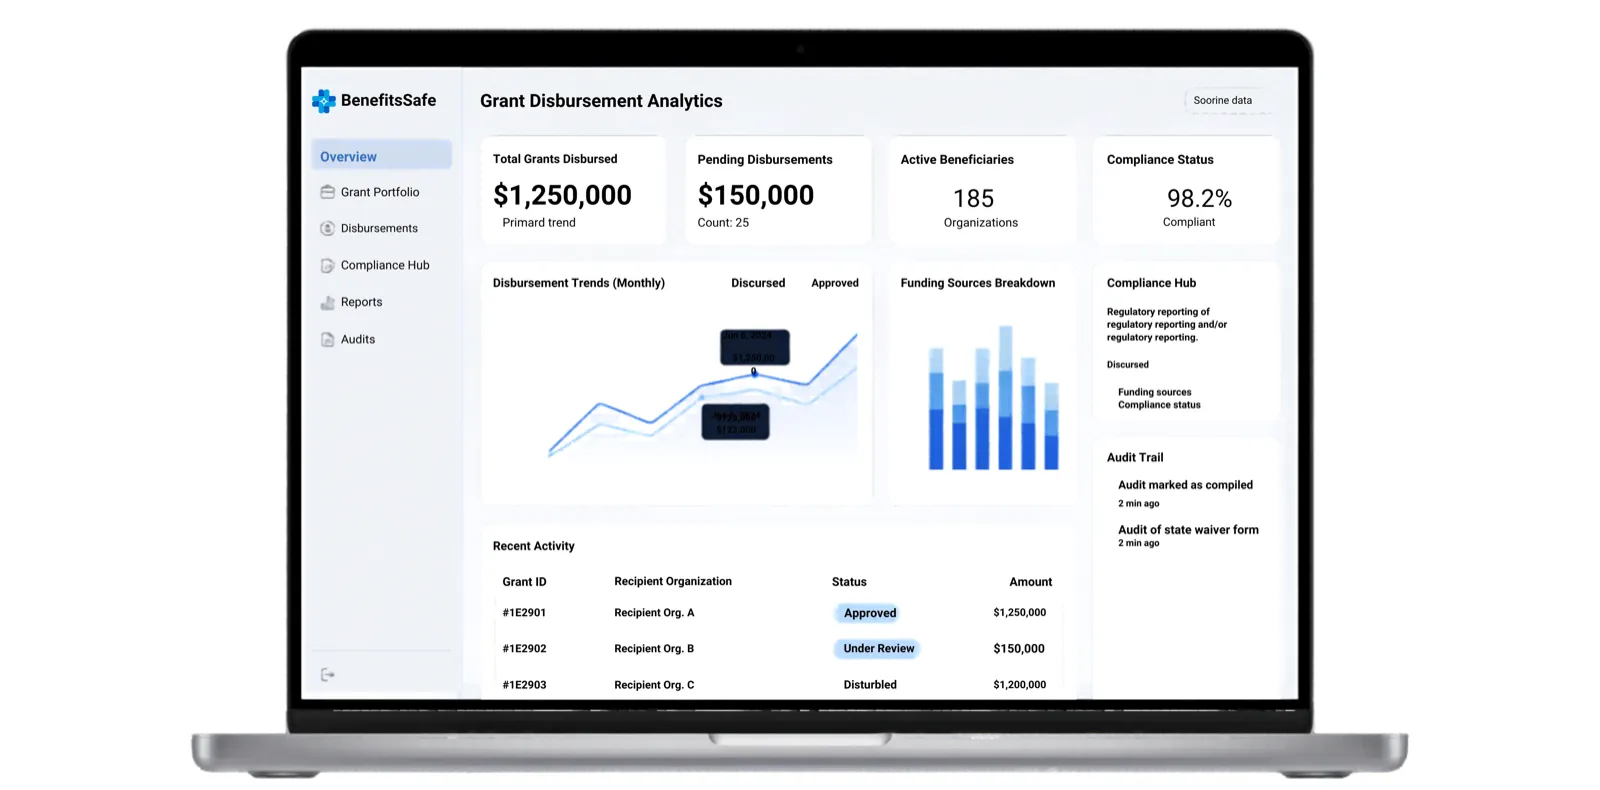
Task: Click the Disturbled status for Recipient Org. C
Action: coord(870,685)
